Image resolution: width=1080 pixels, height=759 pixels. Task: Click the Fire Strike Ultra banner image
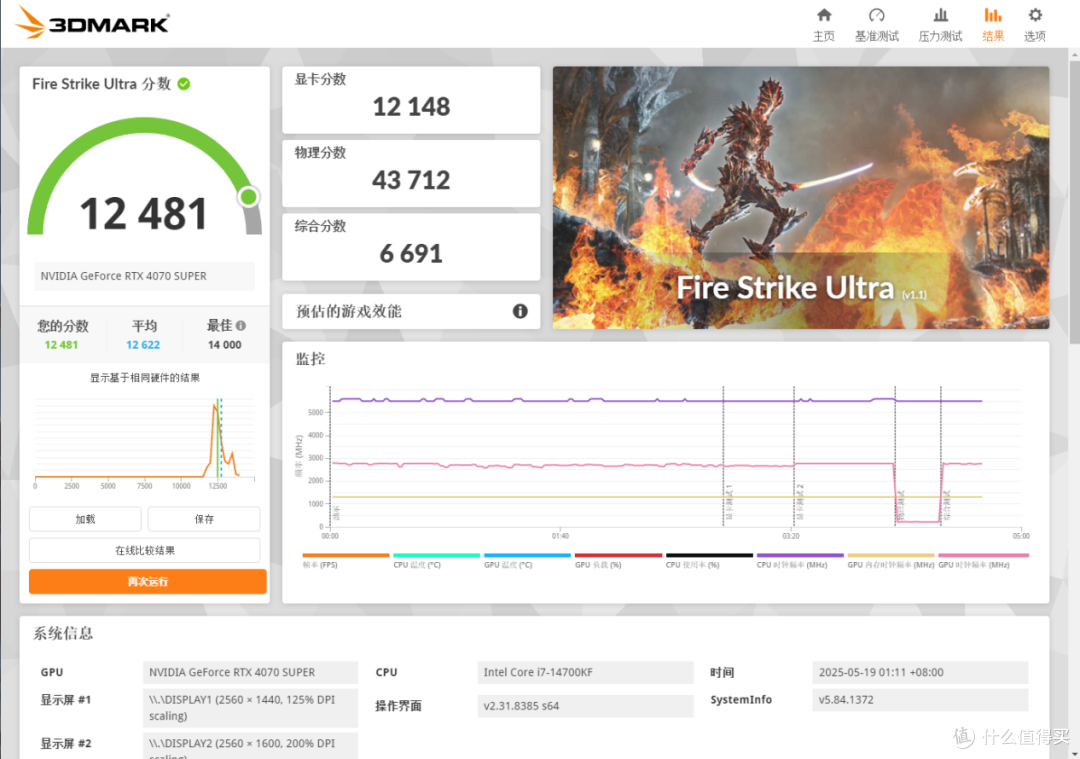801,198
